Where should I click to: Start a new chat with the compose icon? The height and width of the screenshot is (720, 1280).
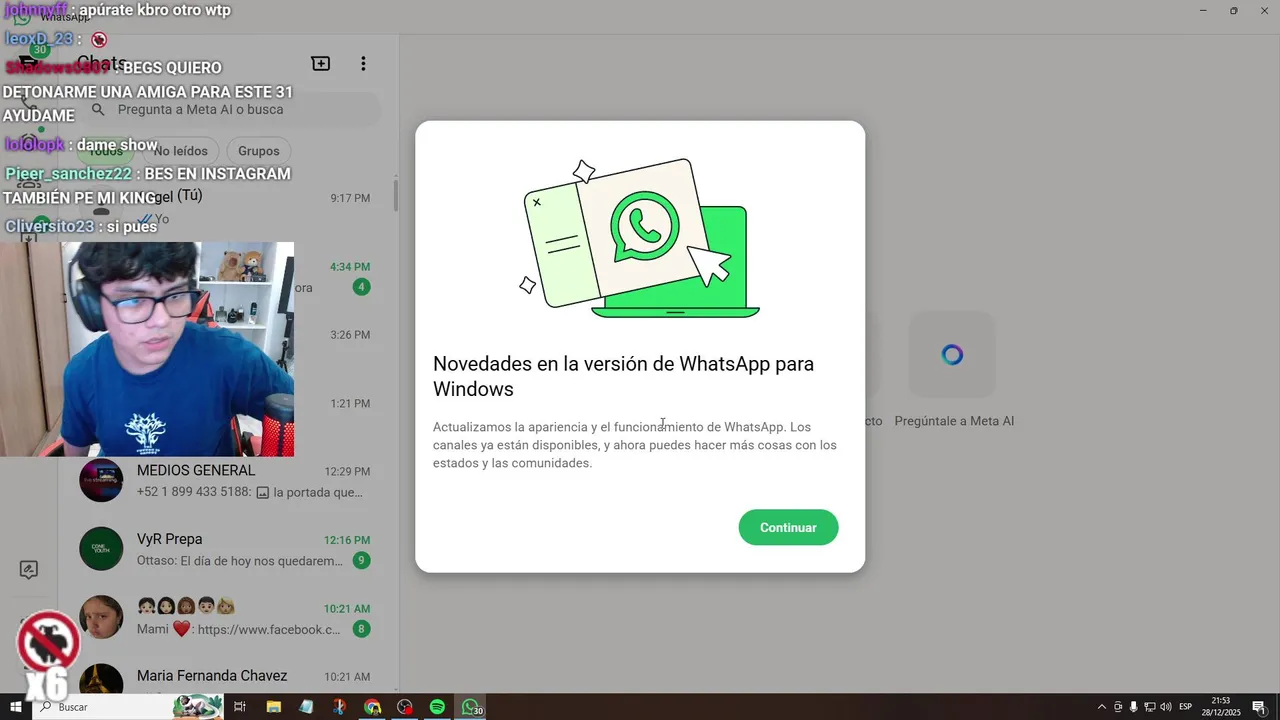tap(321, 63)
